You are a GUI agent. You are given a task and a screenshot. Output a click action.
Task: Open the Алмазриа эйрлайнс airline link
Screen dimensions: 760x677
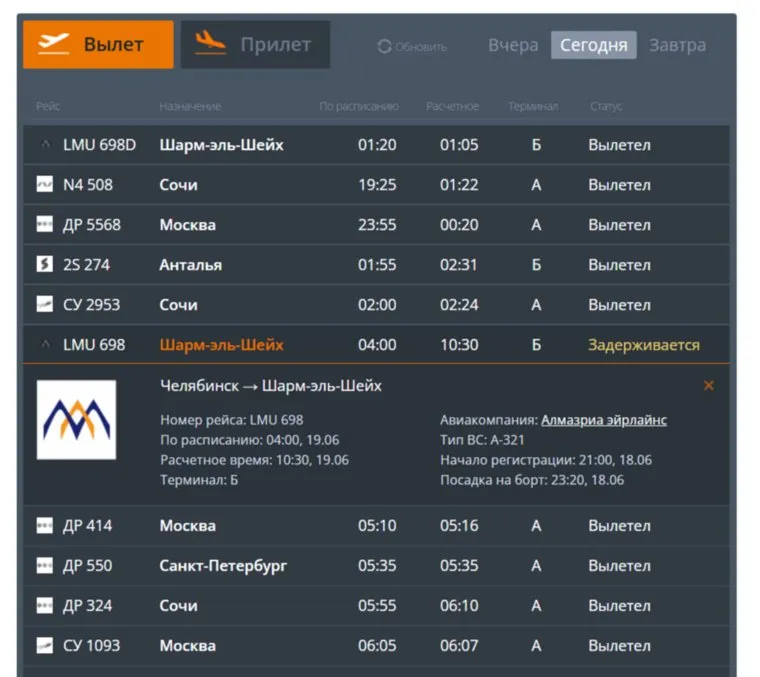click(603, 420)
